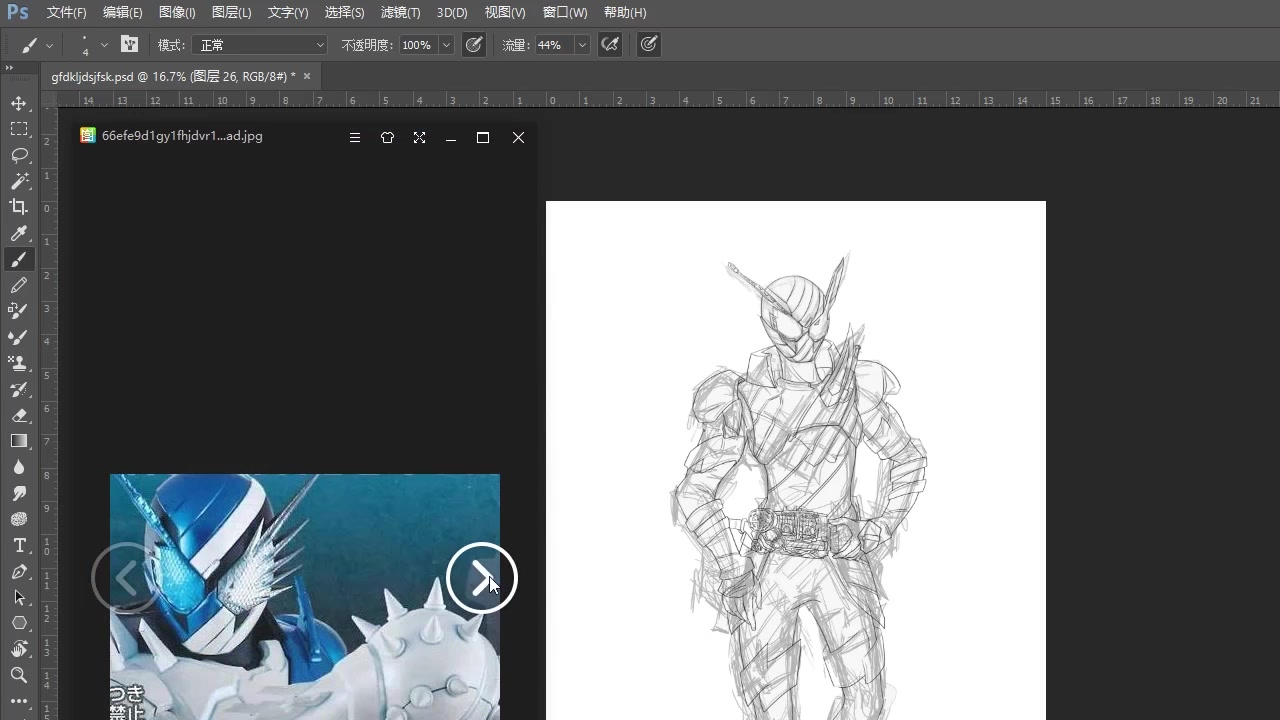
Task: Click the Photoshop Ps logo
Action: 18,12
